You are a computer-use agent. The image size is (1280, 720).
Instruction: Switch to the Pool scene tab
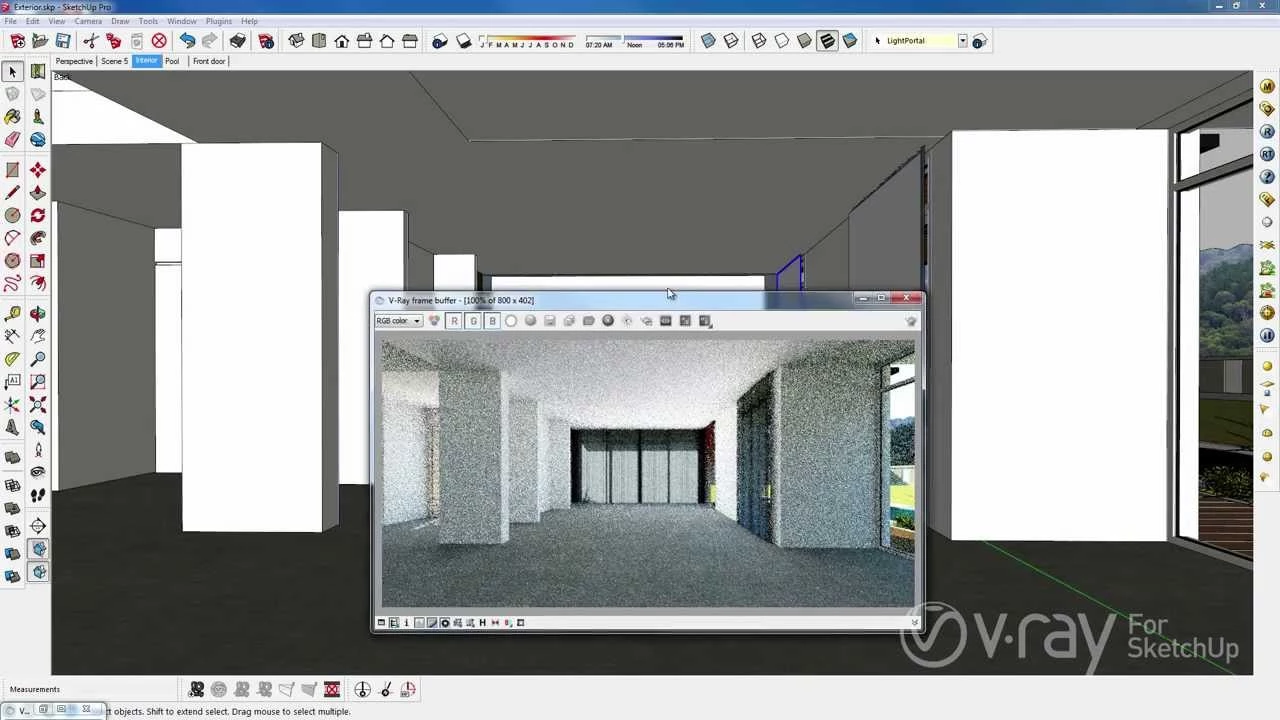pyautogui.click(x=172, y=61)
